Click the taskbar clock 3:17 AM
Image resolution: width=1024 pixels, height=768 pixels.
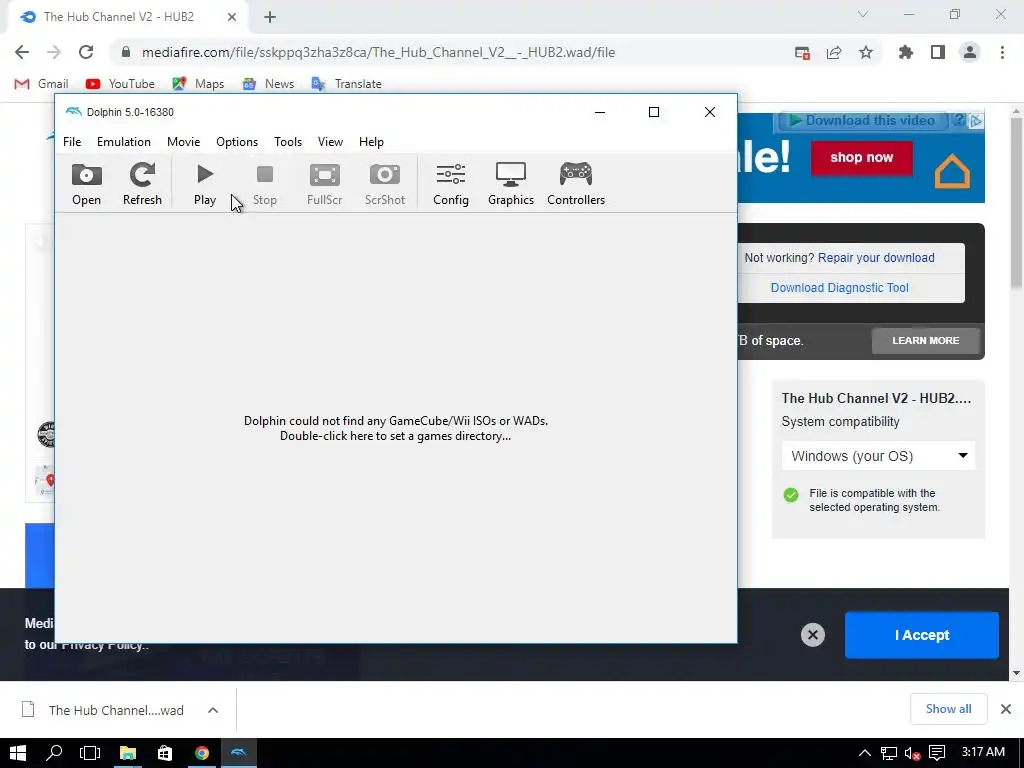point(983,752)
